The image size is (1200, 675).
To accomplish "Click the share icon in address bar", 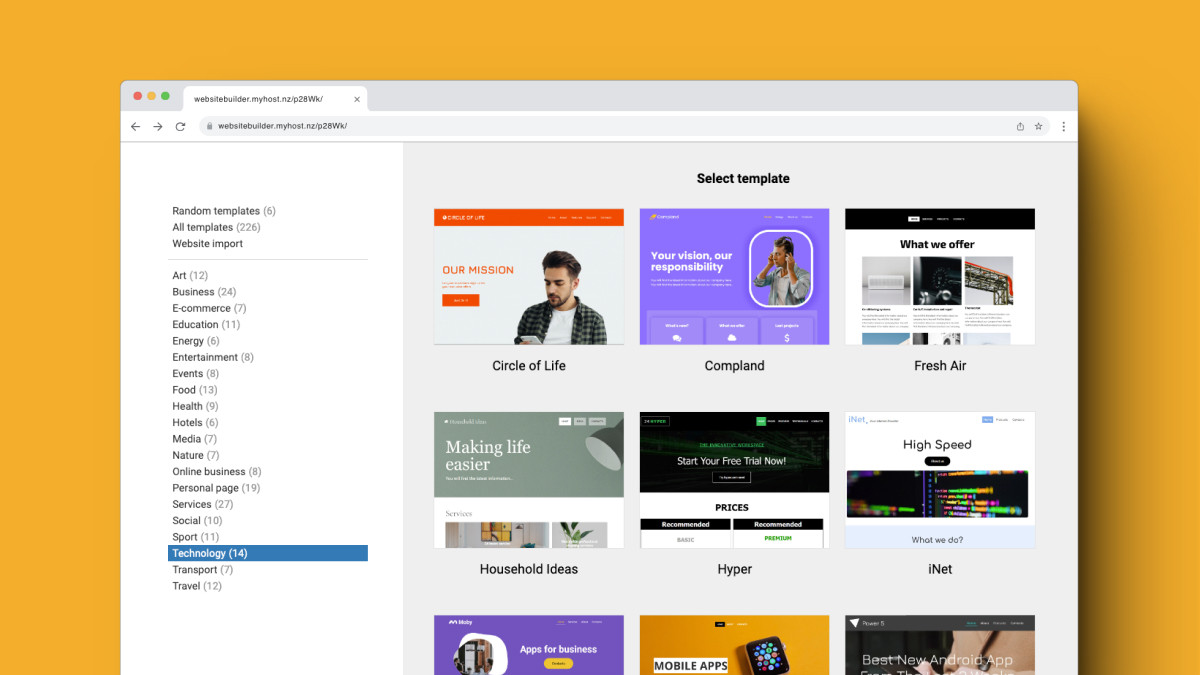I will (1020, 127).
